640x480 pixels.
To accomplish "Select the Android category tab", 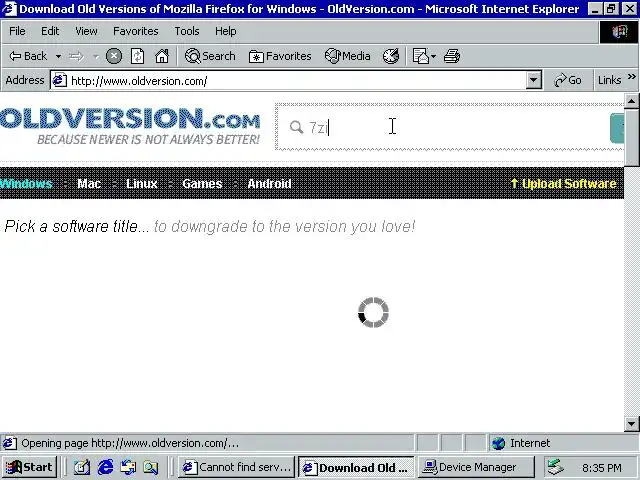I will [x=269, y=184].
